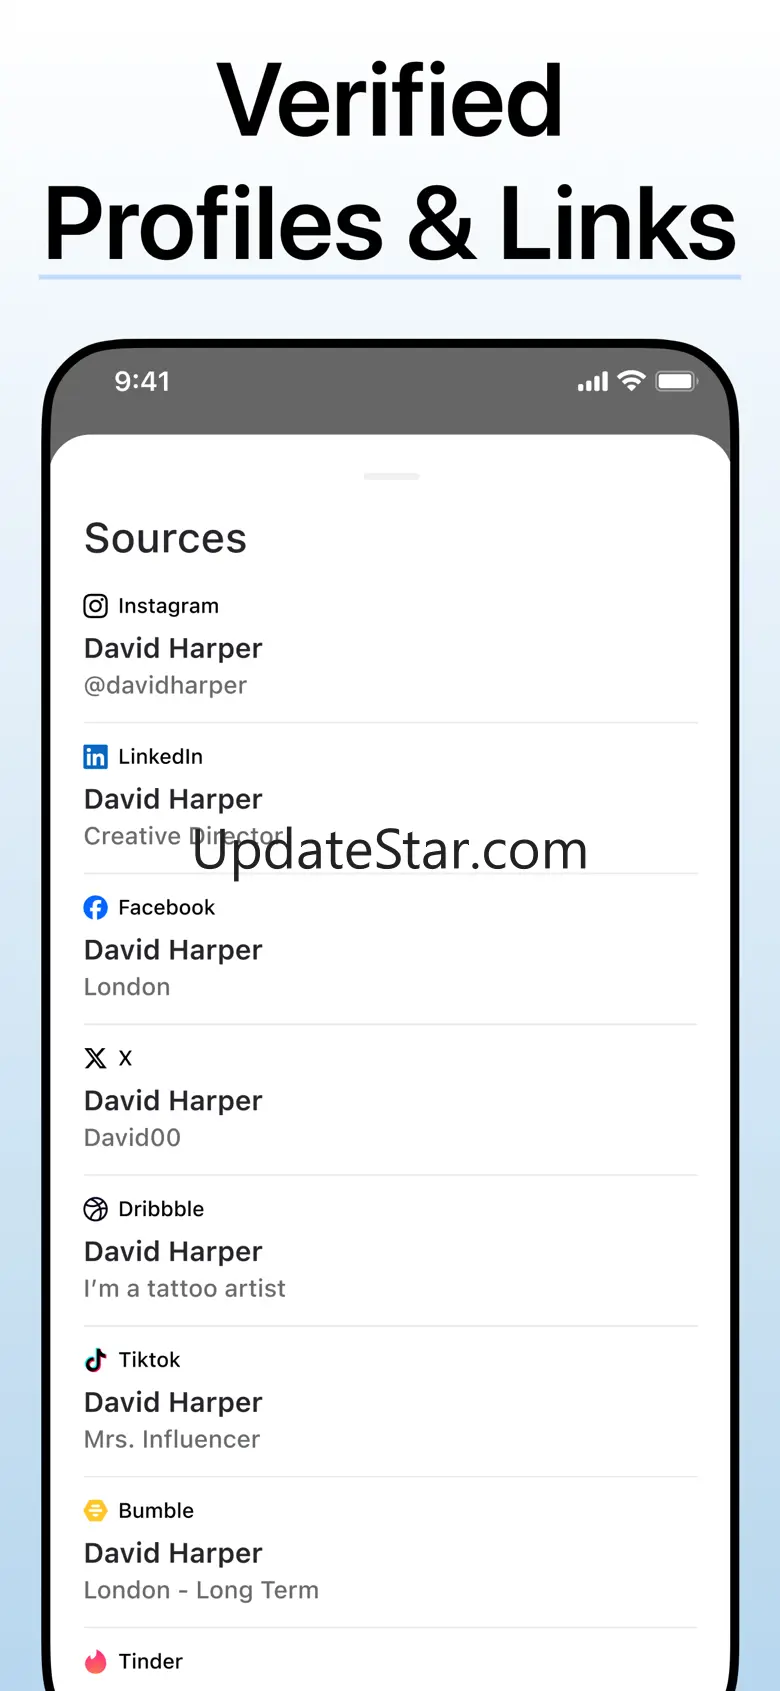Image resolution: width=780 pixels, height=1691 pixels.
Task: Tap the Tinder flame icon
Action: pyautogui.click(x=95, y=1662)
